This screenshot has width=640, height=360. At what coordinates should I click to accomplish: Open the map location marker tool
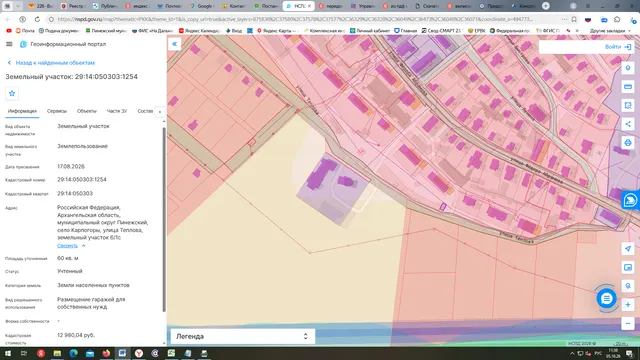point(628,68)
